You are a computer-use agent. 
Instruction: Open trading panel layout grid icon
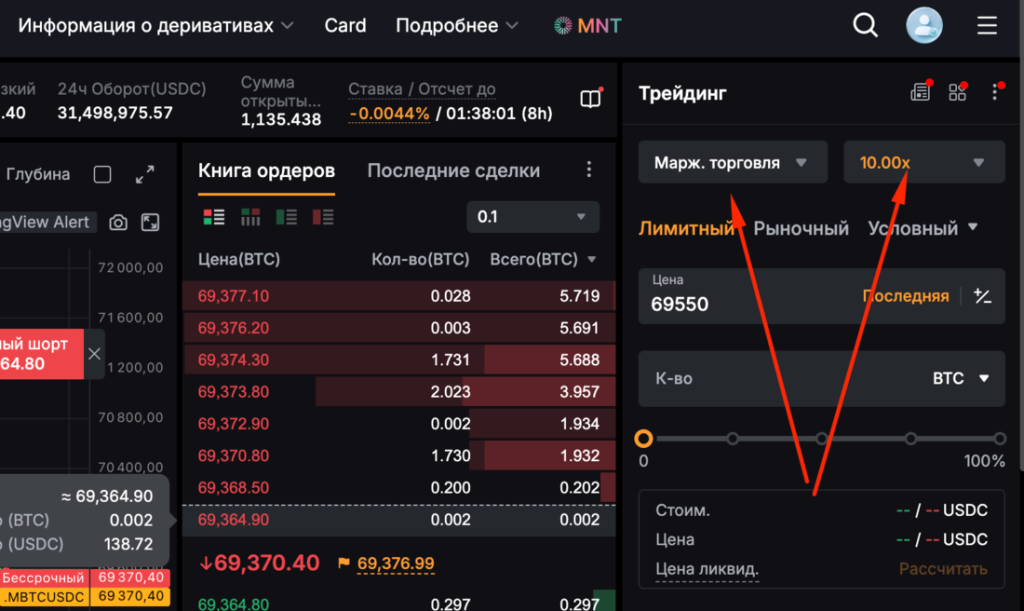pyautogui.click(x=957, y=92)
